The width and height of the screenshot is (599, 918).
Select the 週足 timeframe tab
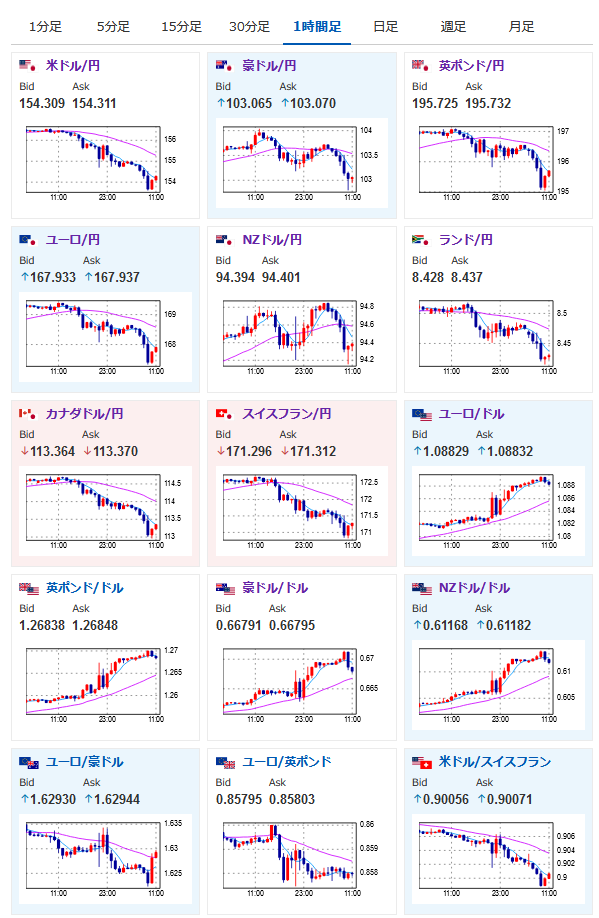tap(453, 27)
